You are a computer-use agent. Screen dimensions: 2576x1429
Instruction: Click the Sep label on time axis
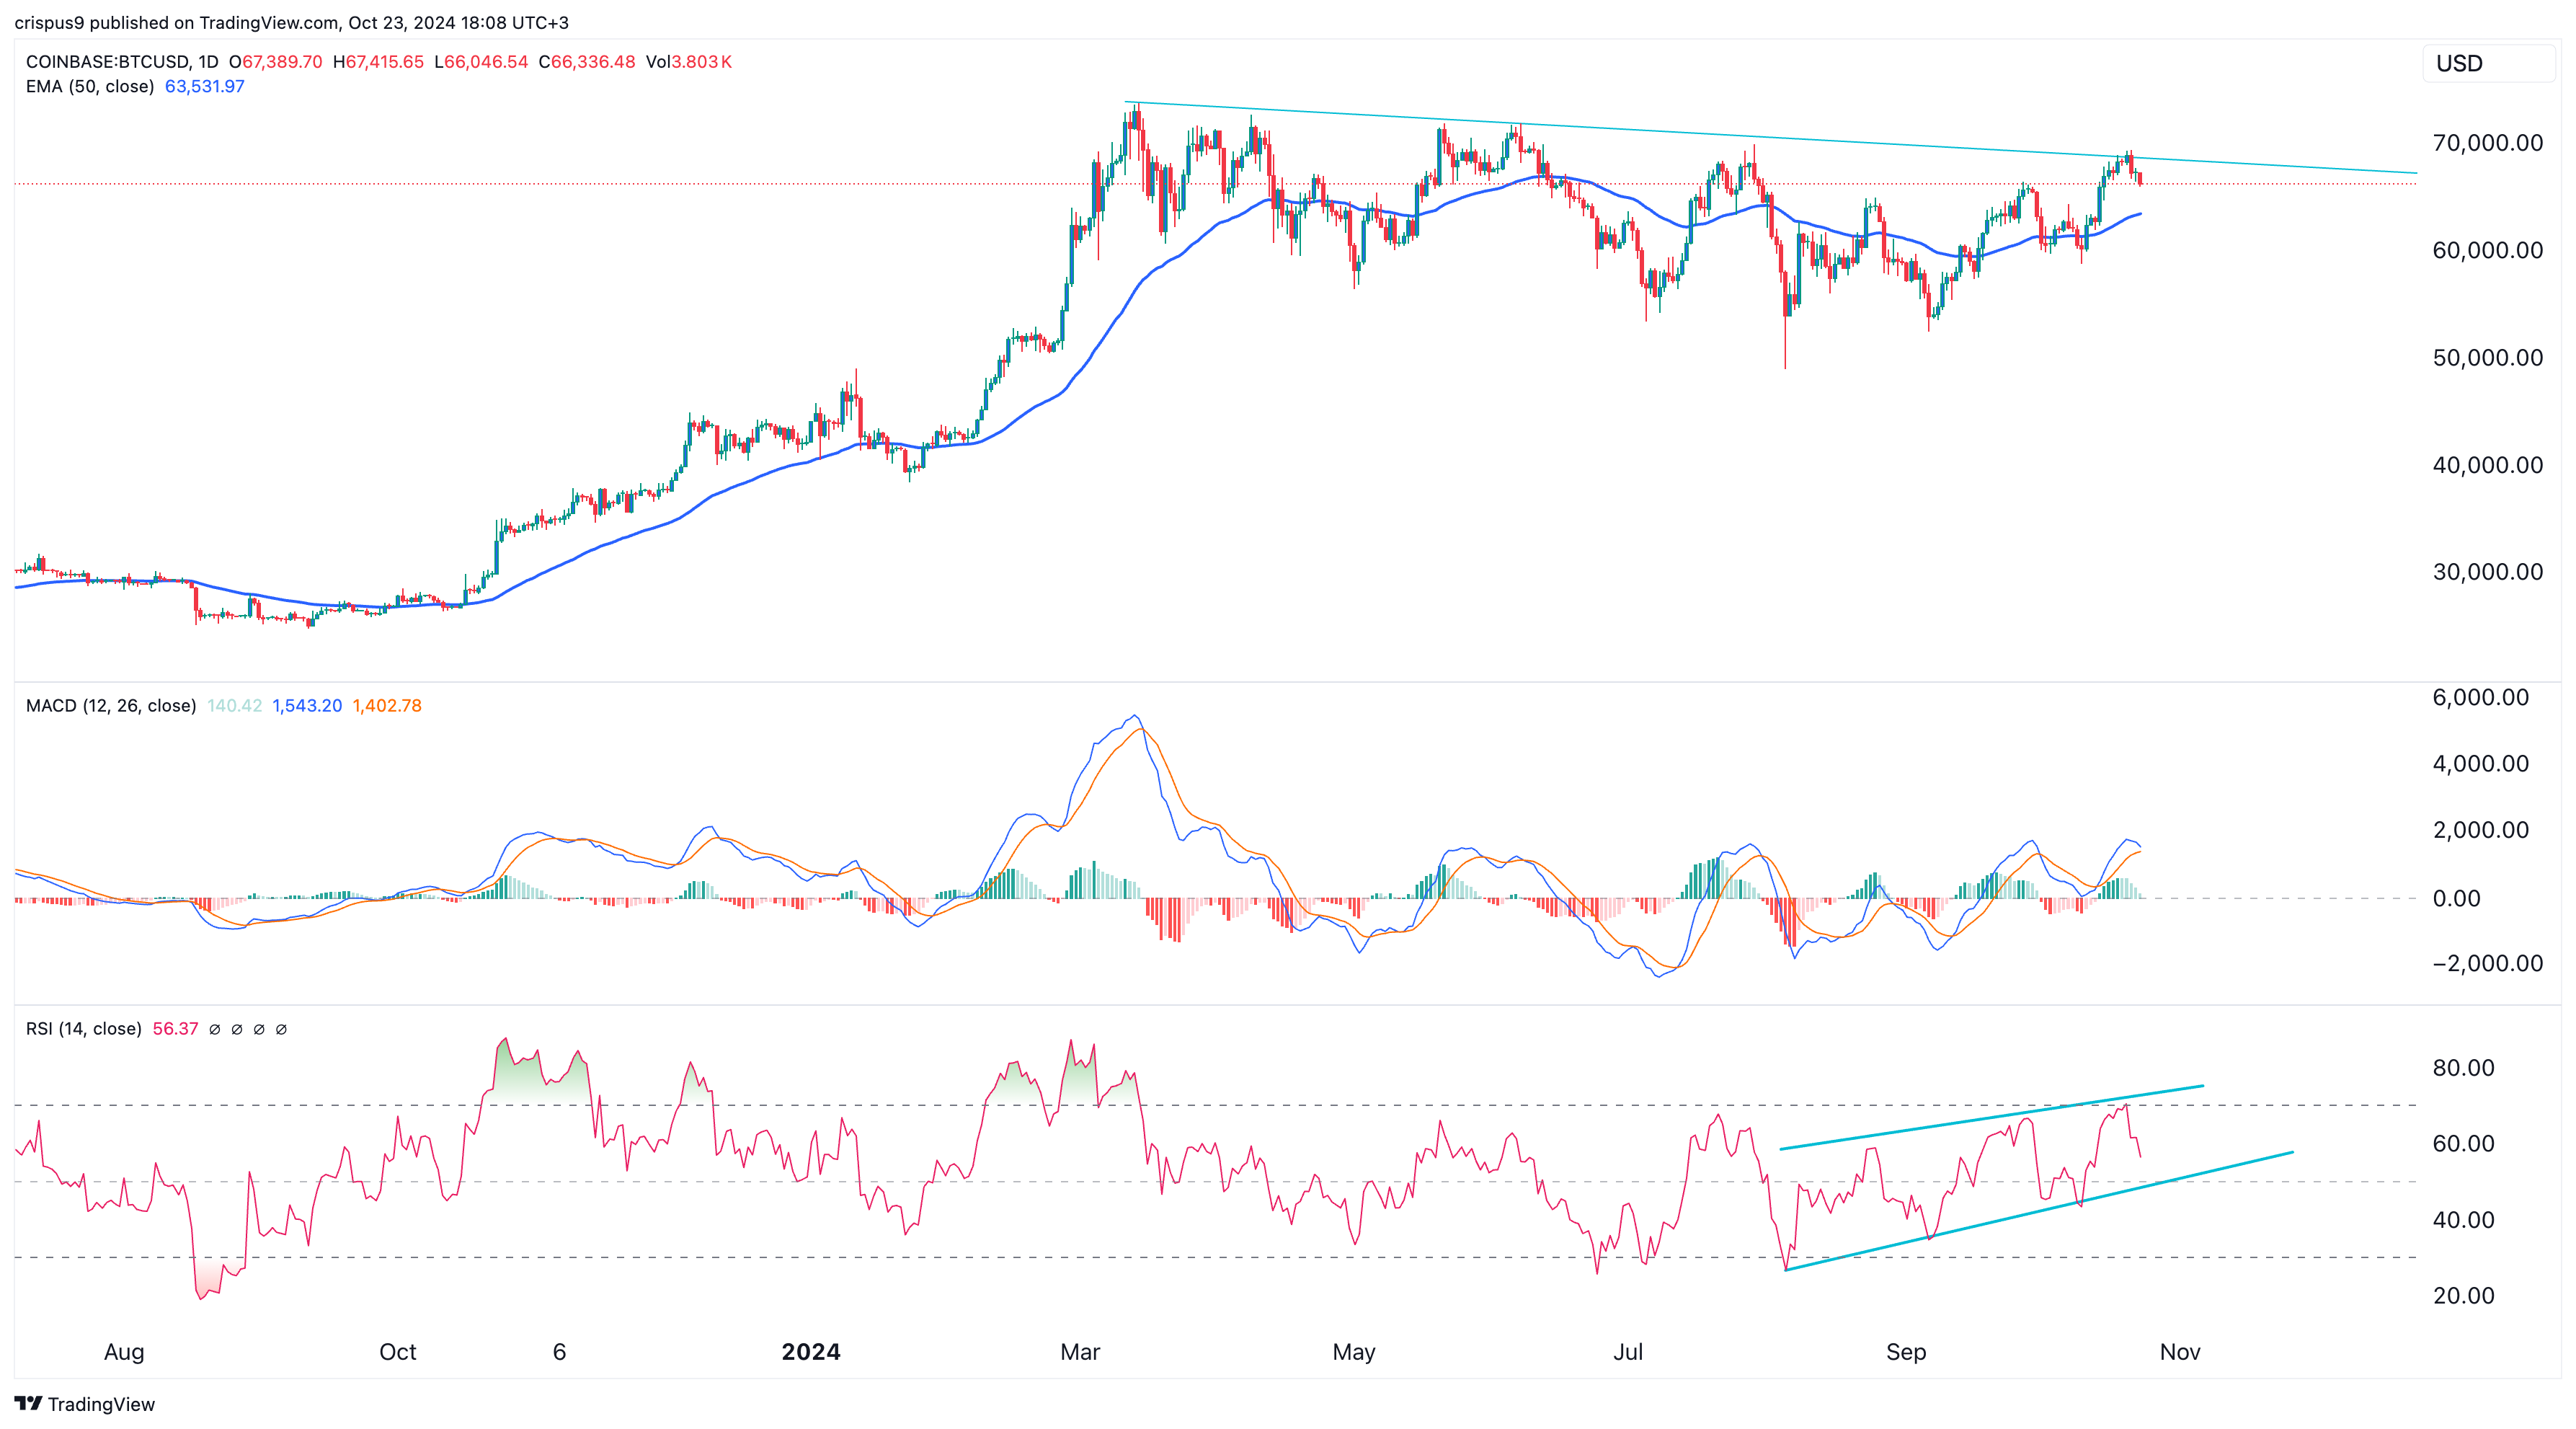1906,1353
